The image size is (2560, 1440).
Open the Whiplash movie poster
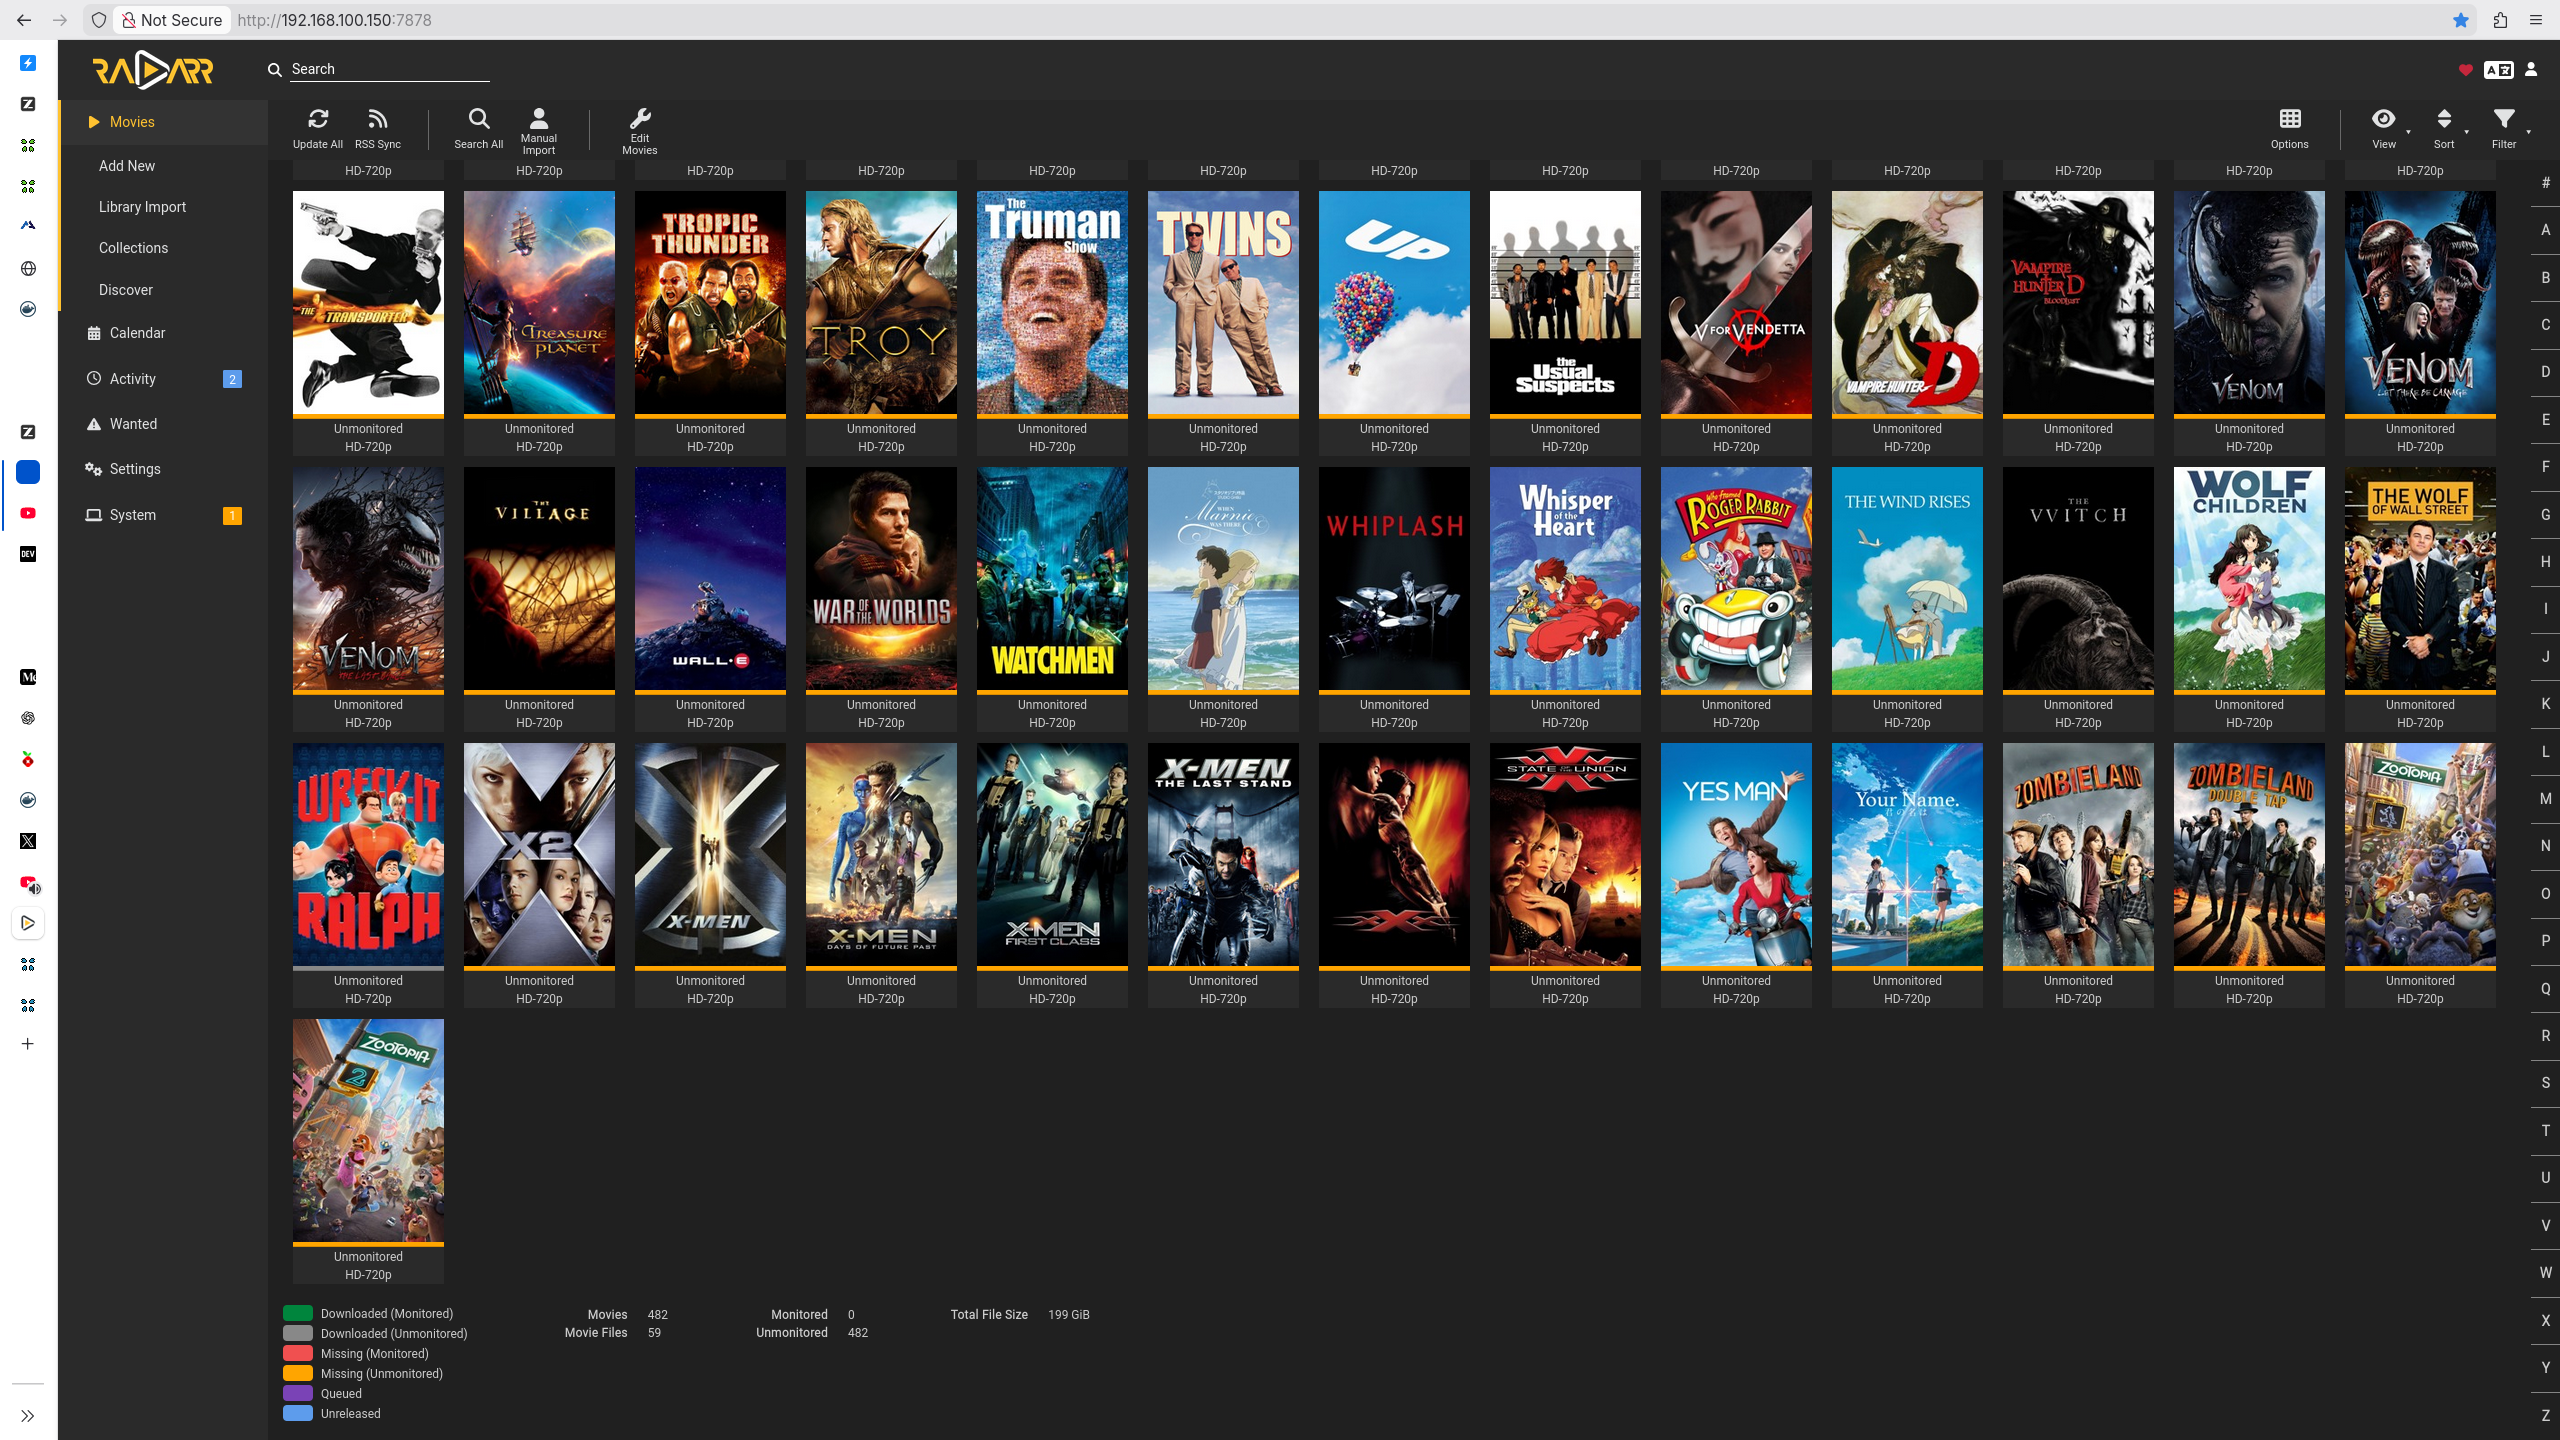[1394, 579]
